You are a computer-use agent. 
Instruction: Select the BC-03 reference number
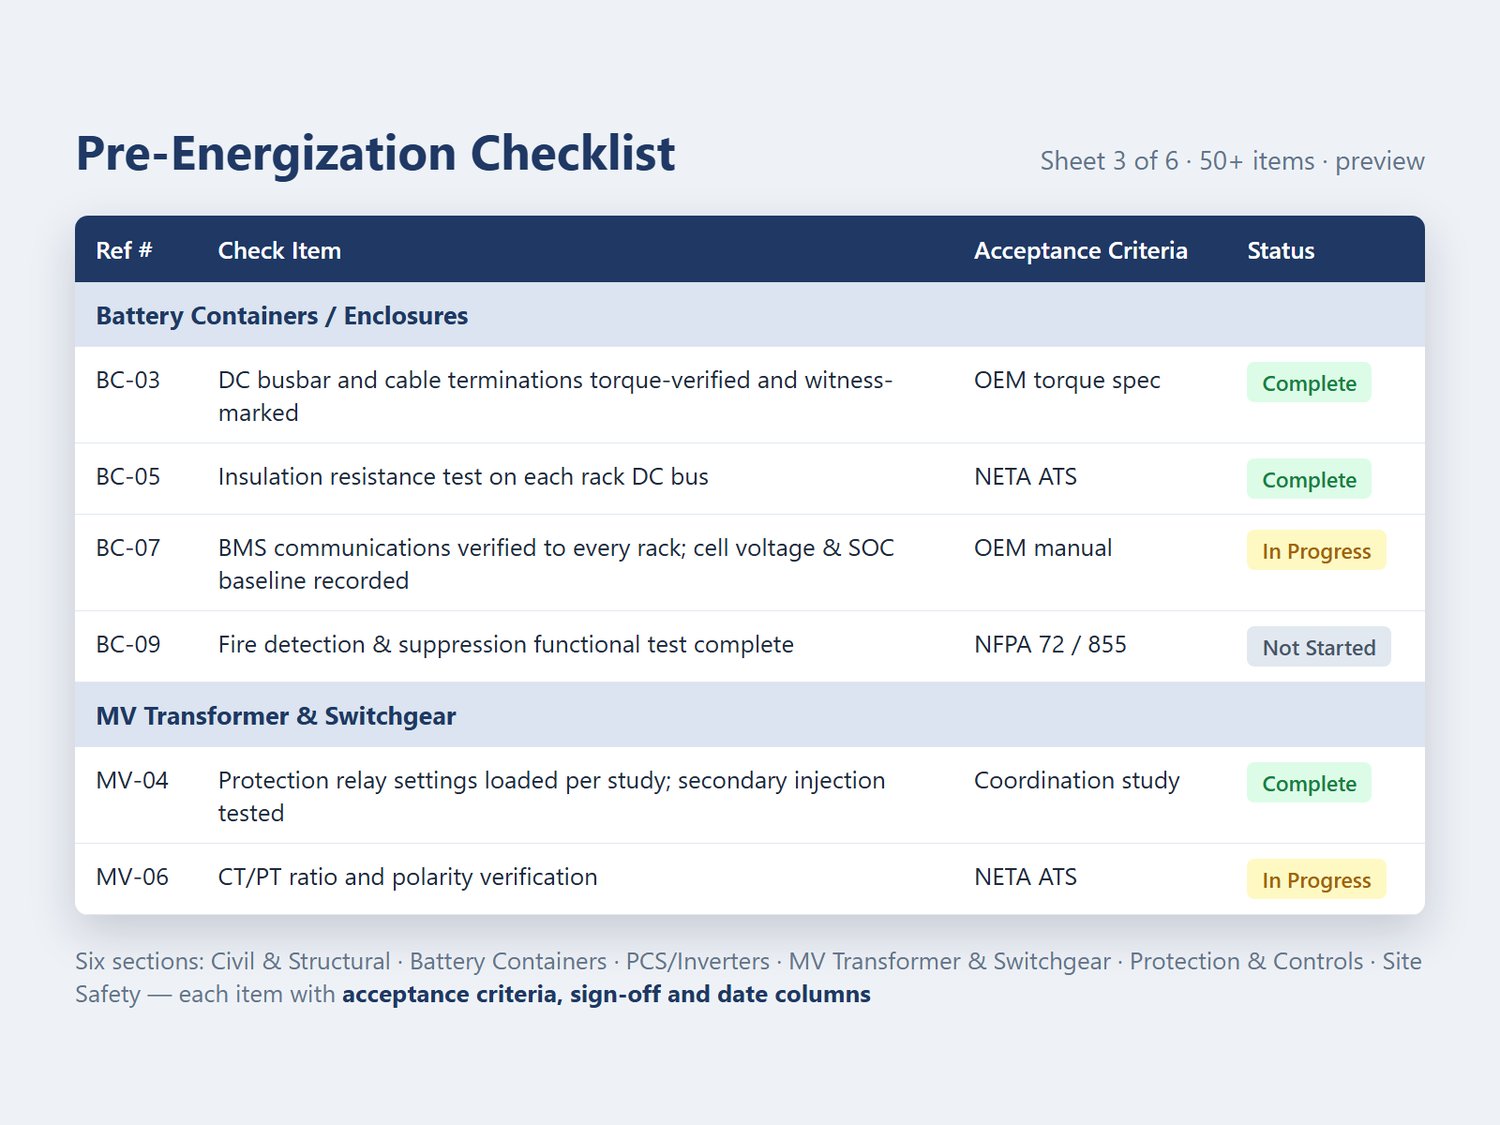point(128,380)
